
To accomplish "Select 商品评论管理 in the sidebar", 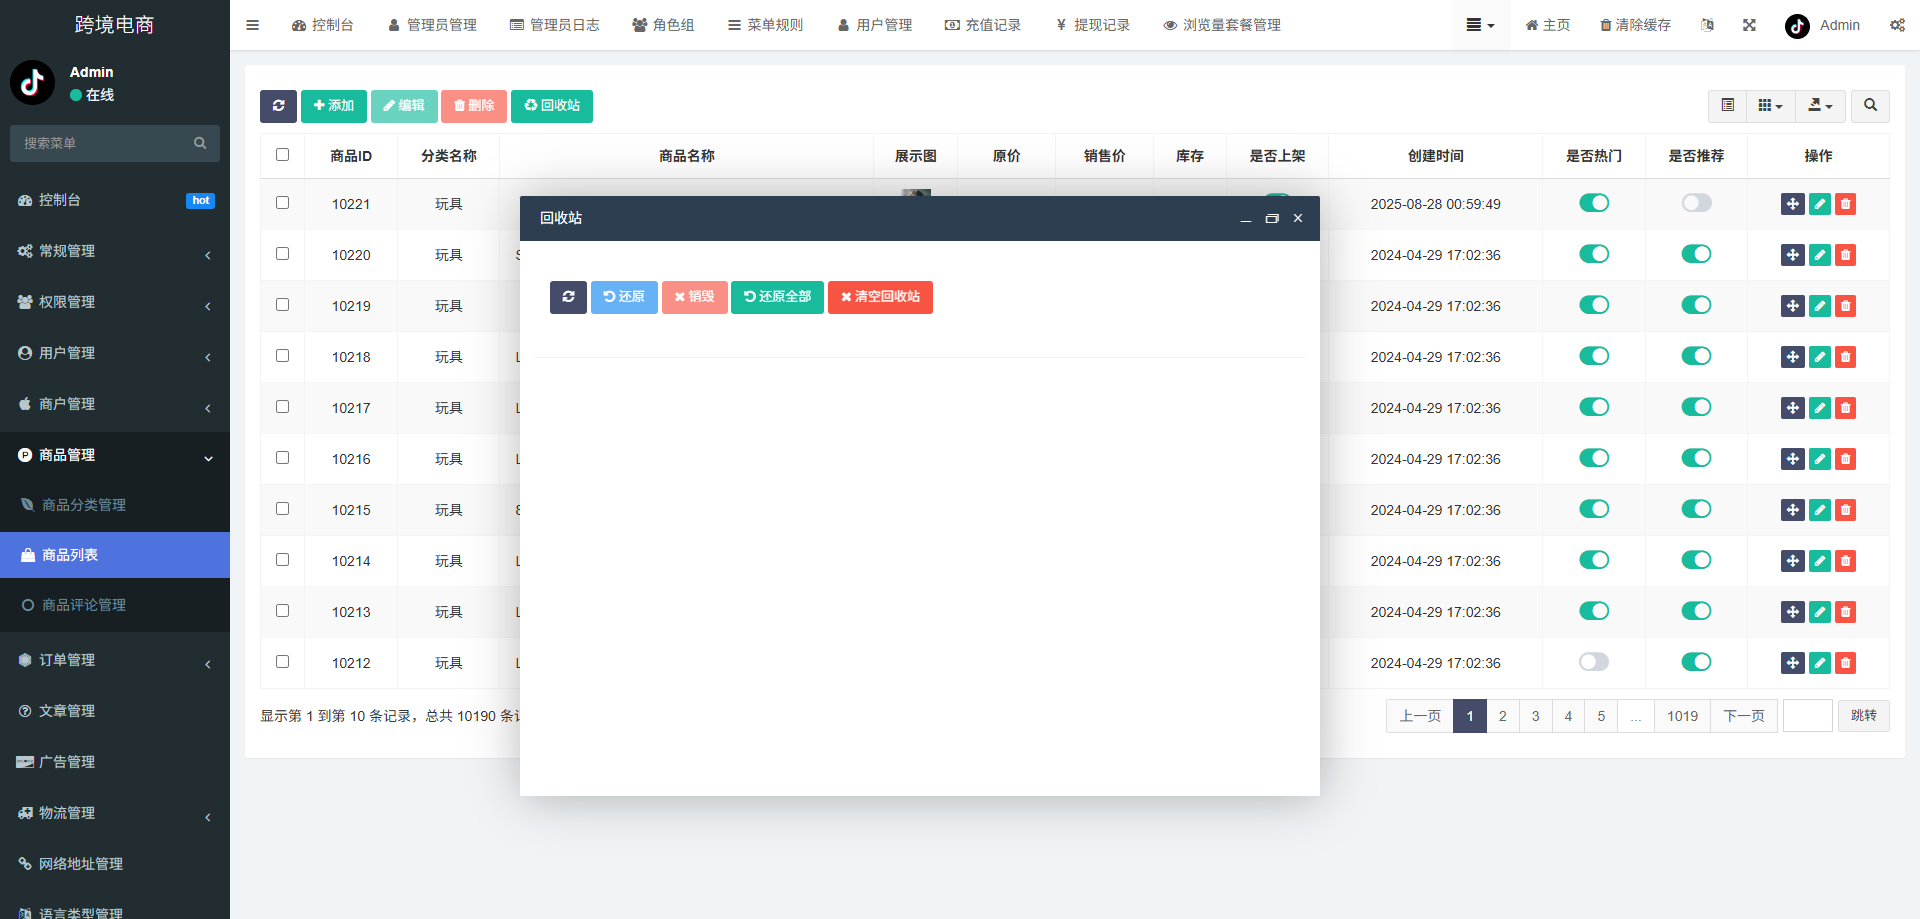I will [x=84, y=605].
